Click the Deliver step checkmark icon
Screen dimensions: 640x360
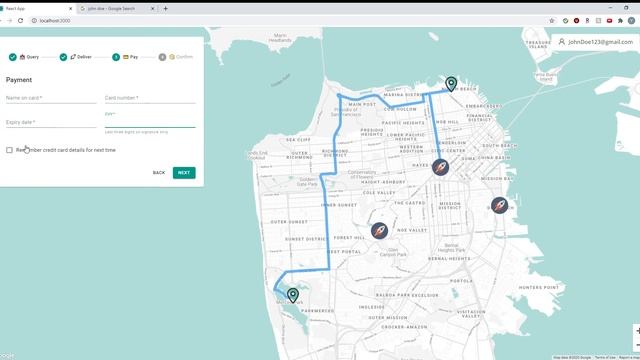[63, 57]
